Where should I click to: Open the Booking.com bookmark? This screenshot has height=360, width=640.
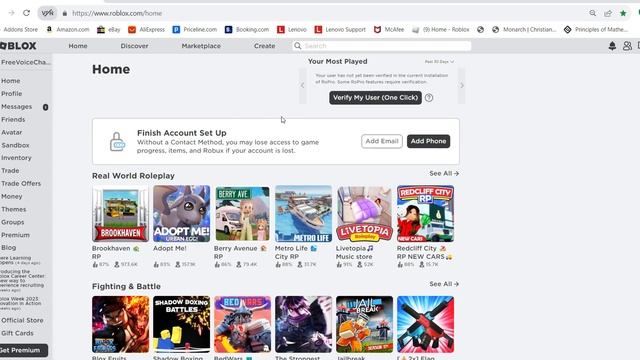pos(247,29)
